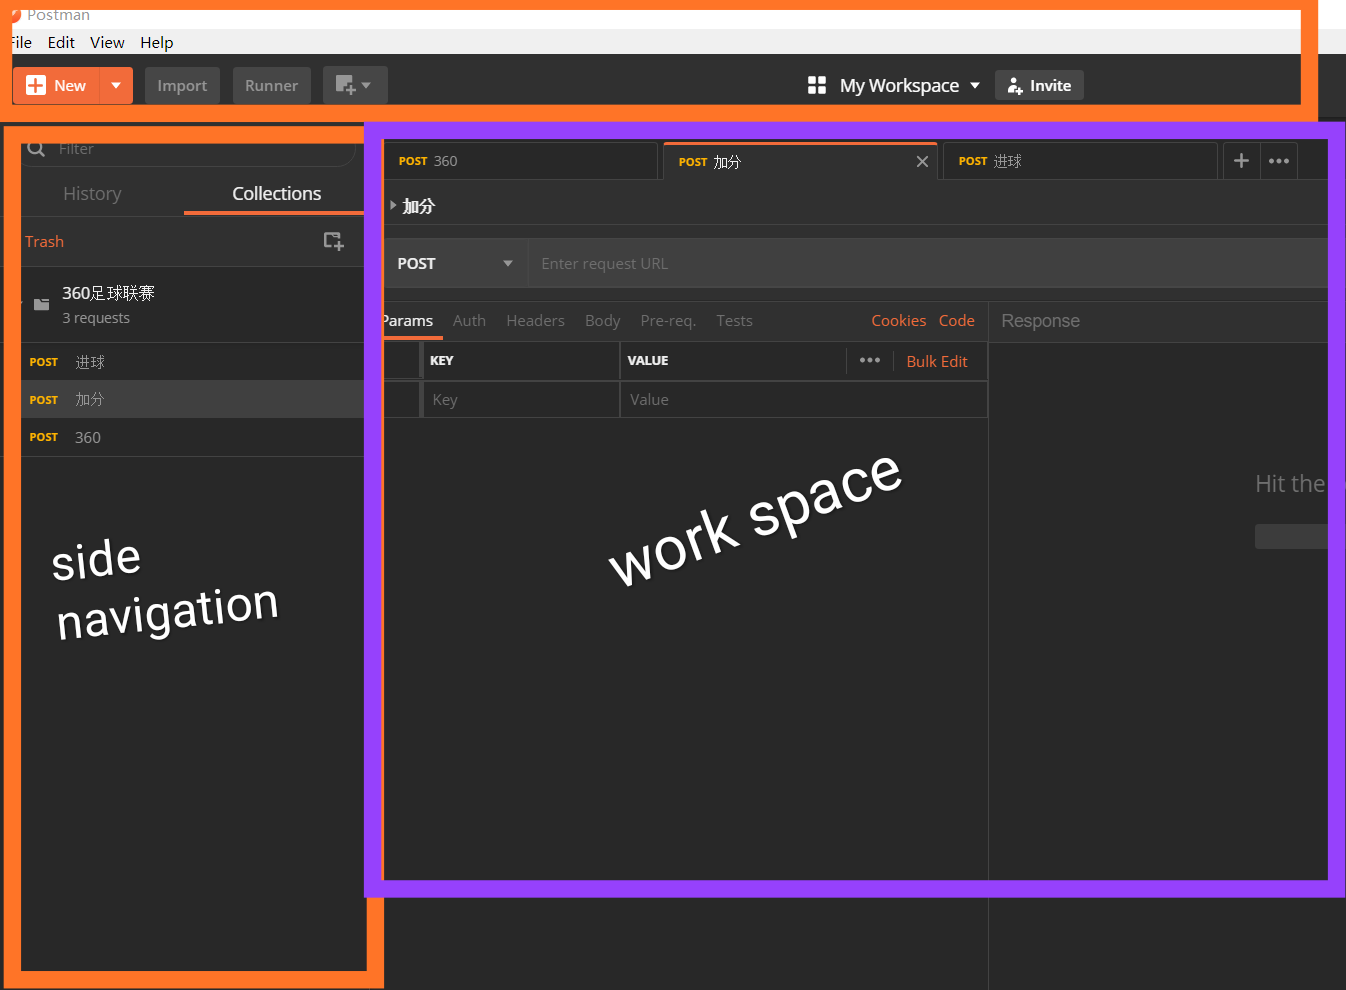Switch to the History tab
The height and width of the screenshot is (990, 1346).
(92, 194)
